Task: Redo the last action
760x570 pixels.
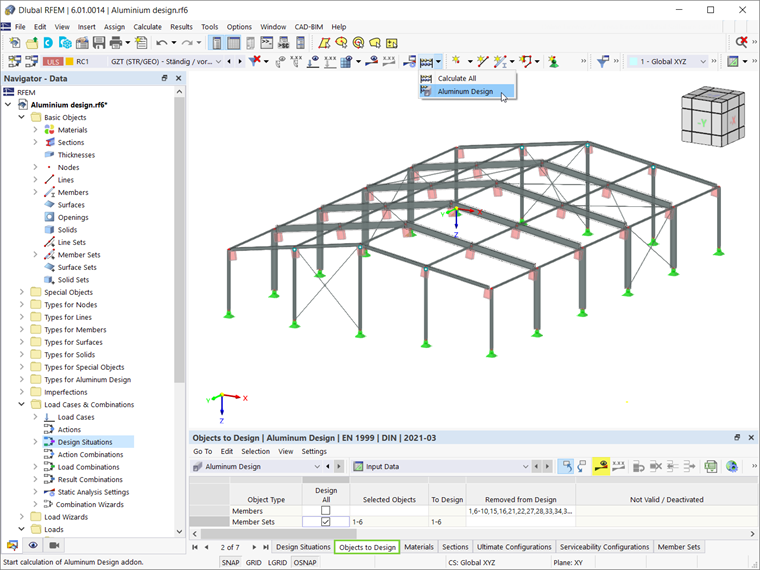Action: 187,43
